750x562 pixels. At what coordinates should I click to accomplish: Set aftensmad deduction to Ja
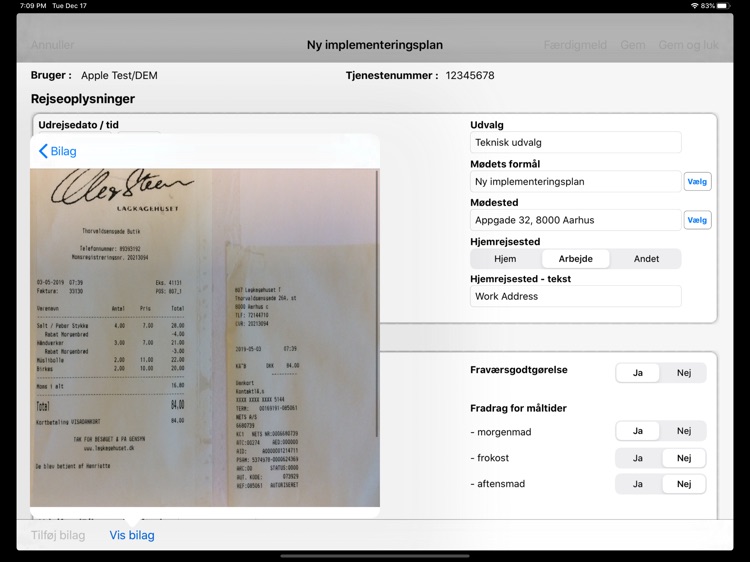tap(638, 484)
